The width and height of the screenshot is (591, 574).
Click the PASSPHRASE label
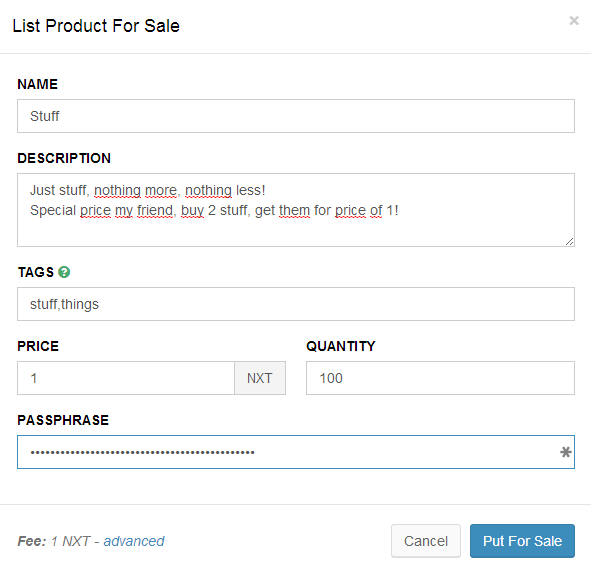pyautogui.click(x=63, y=420)
